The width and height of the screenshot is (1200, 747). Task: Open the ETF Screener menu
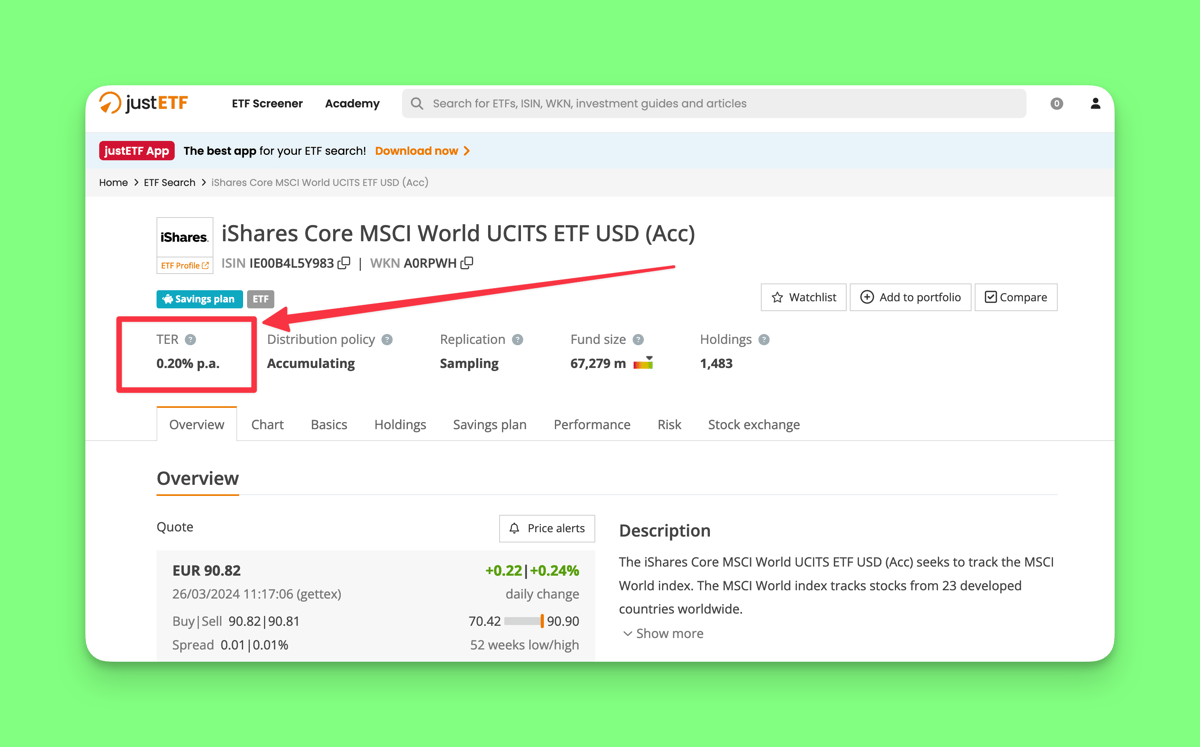tap(267, 103)
